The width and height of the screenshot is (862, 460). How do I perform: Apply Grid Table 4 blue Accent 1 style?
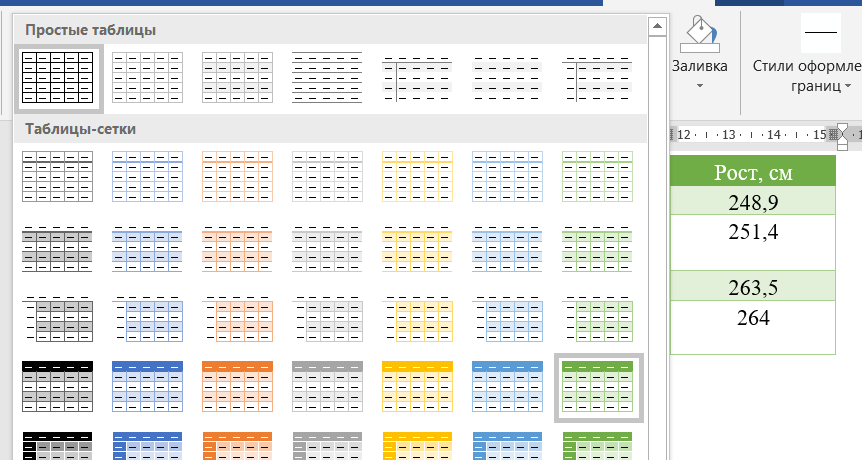tap(147, 386)
